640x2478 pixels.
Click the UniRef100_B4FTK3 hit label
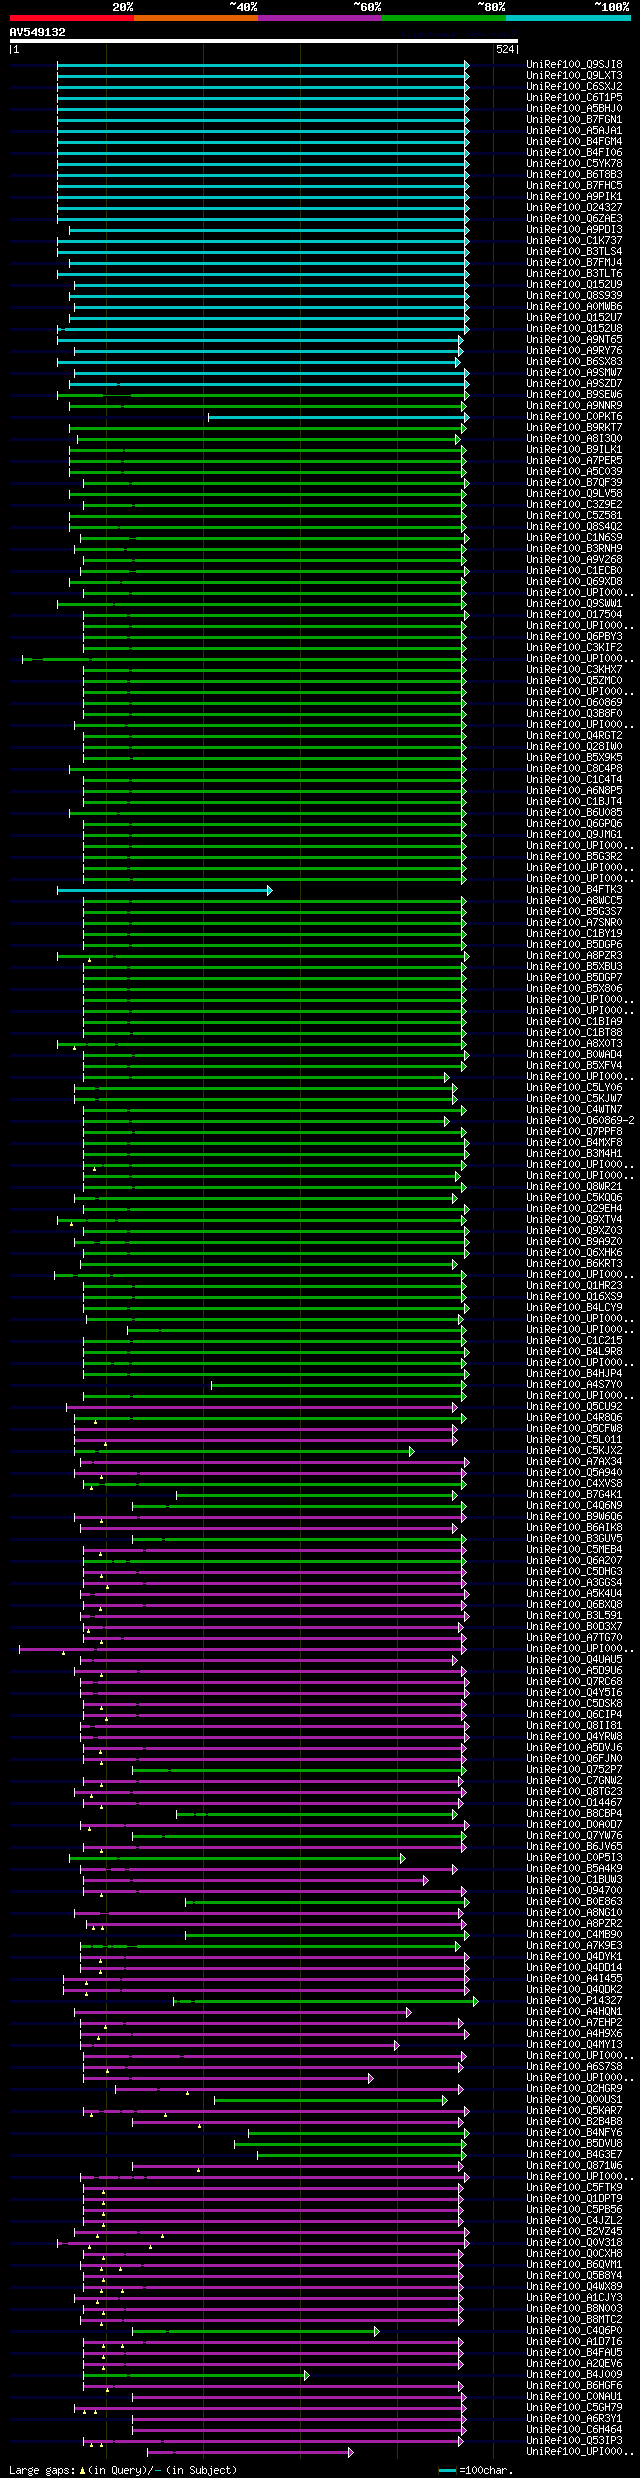coord(574,890)
